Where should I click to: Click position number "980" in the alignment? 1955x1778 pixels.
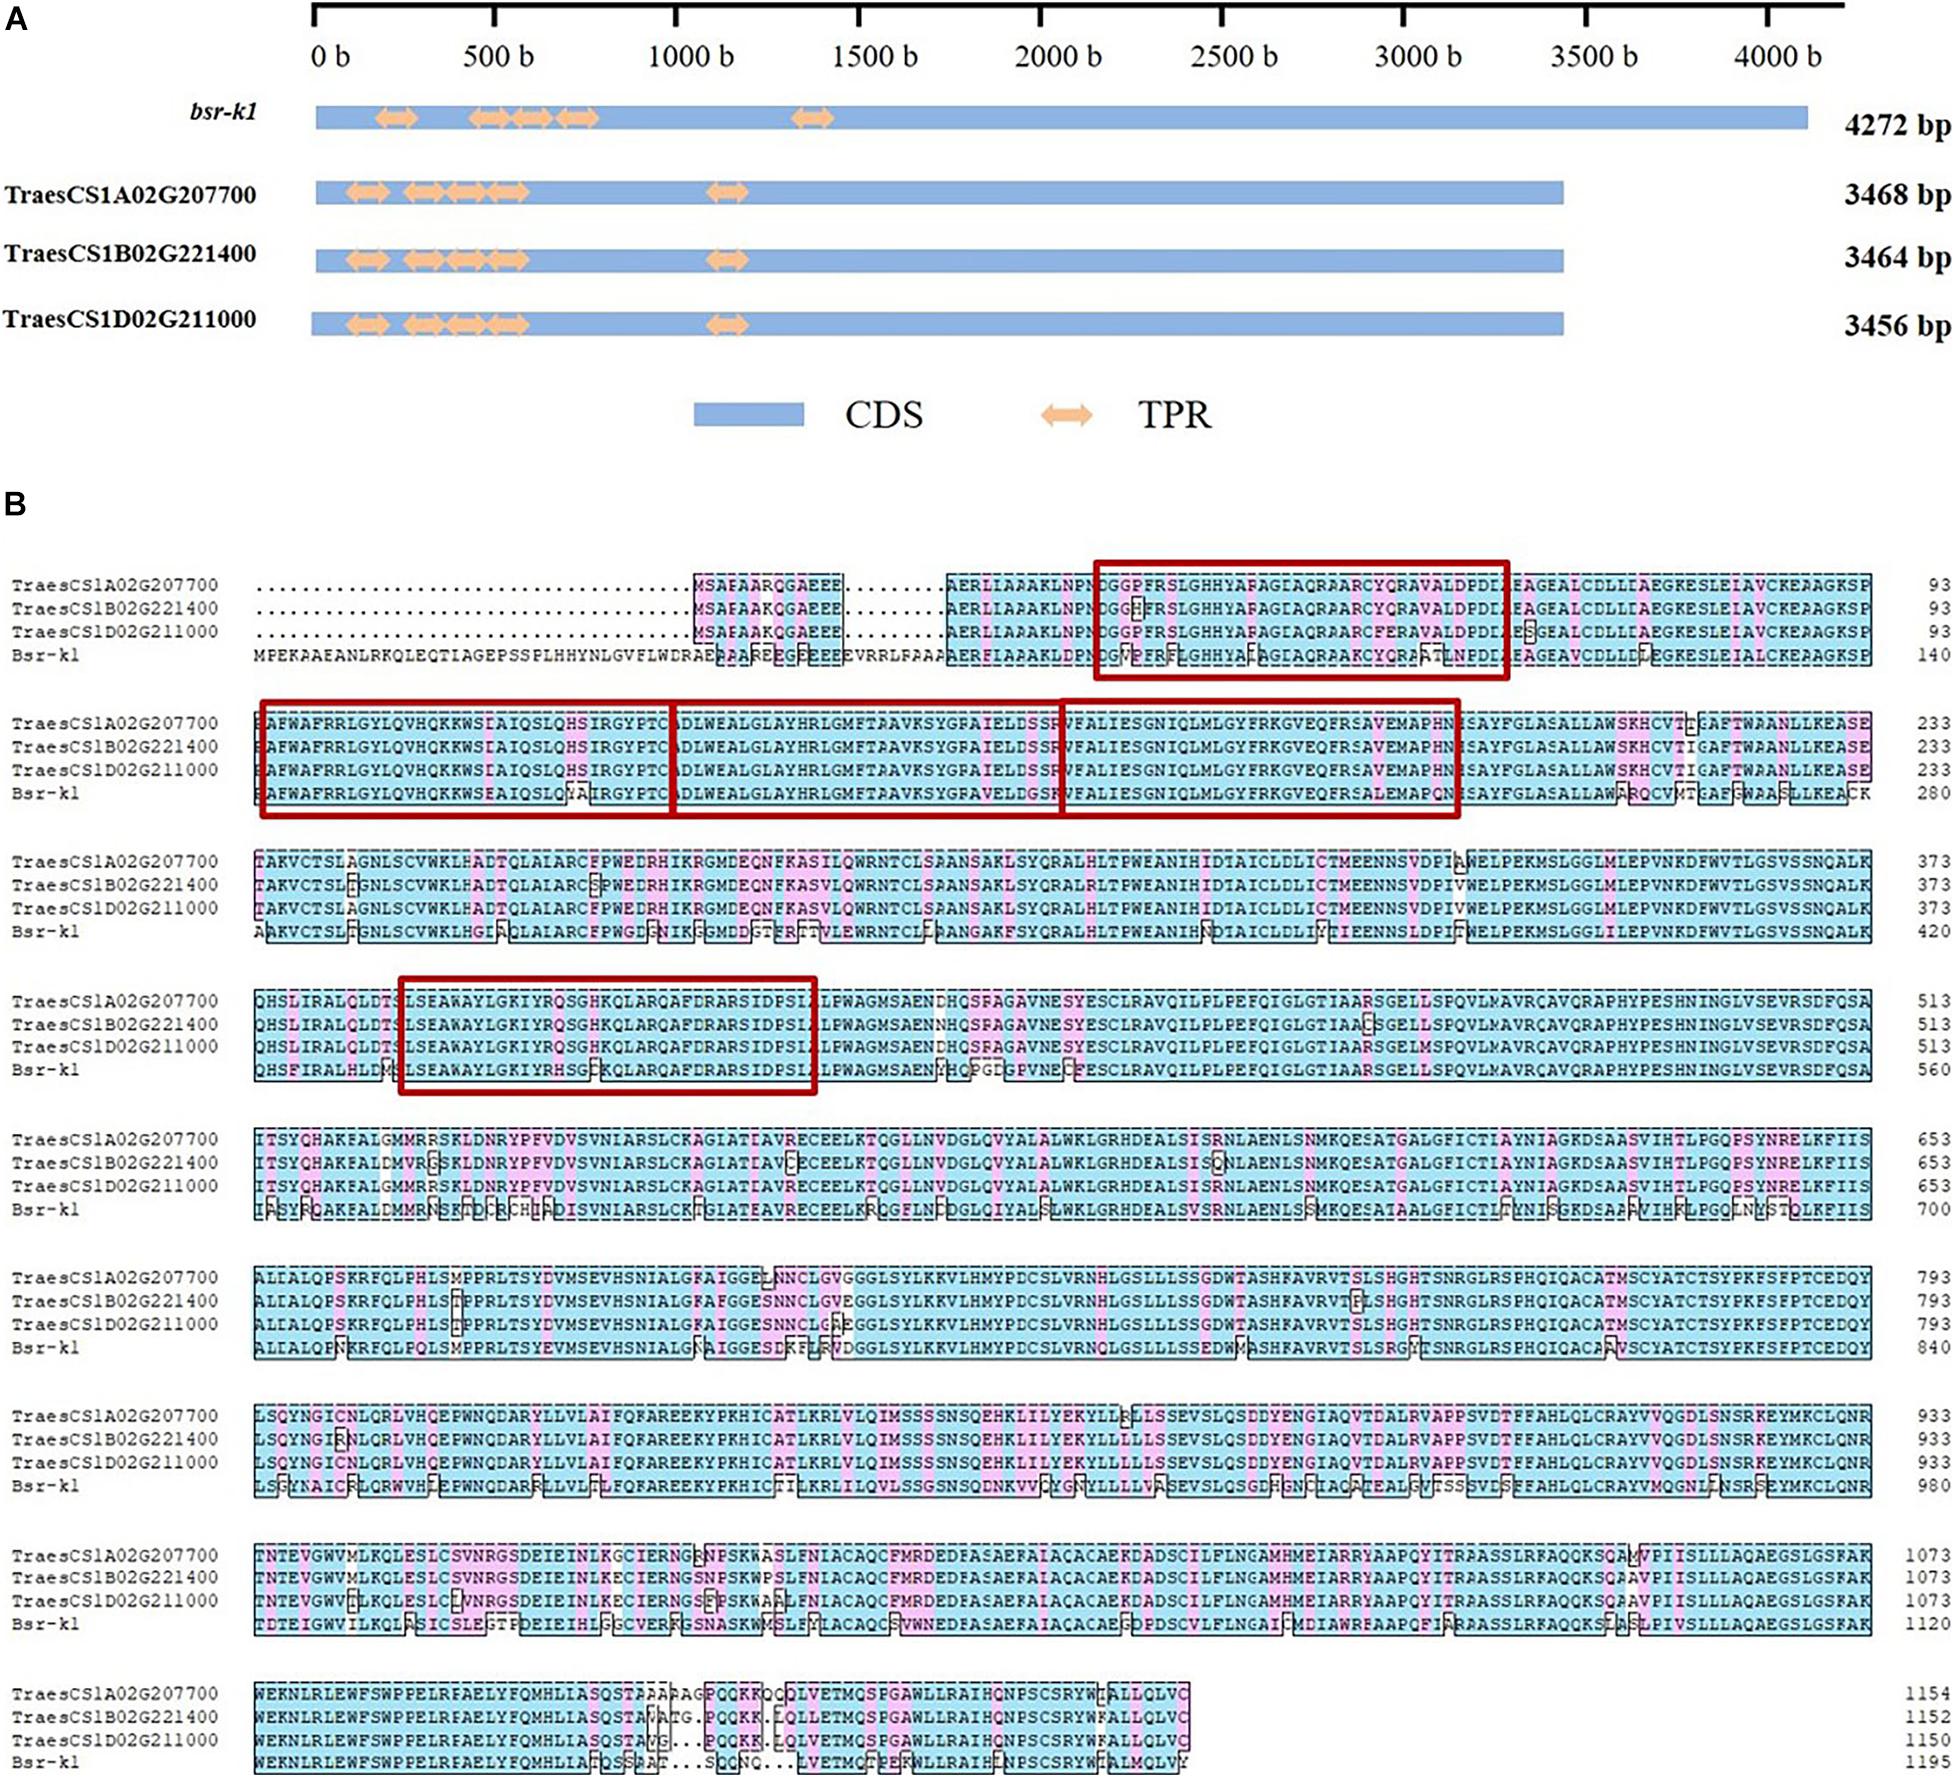tap(1934, 1486)
